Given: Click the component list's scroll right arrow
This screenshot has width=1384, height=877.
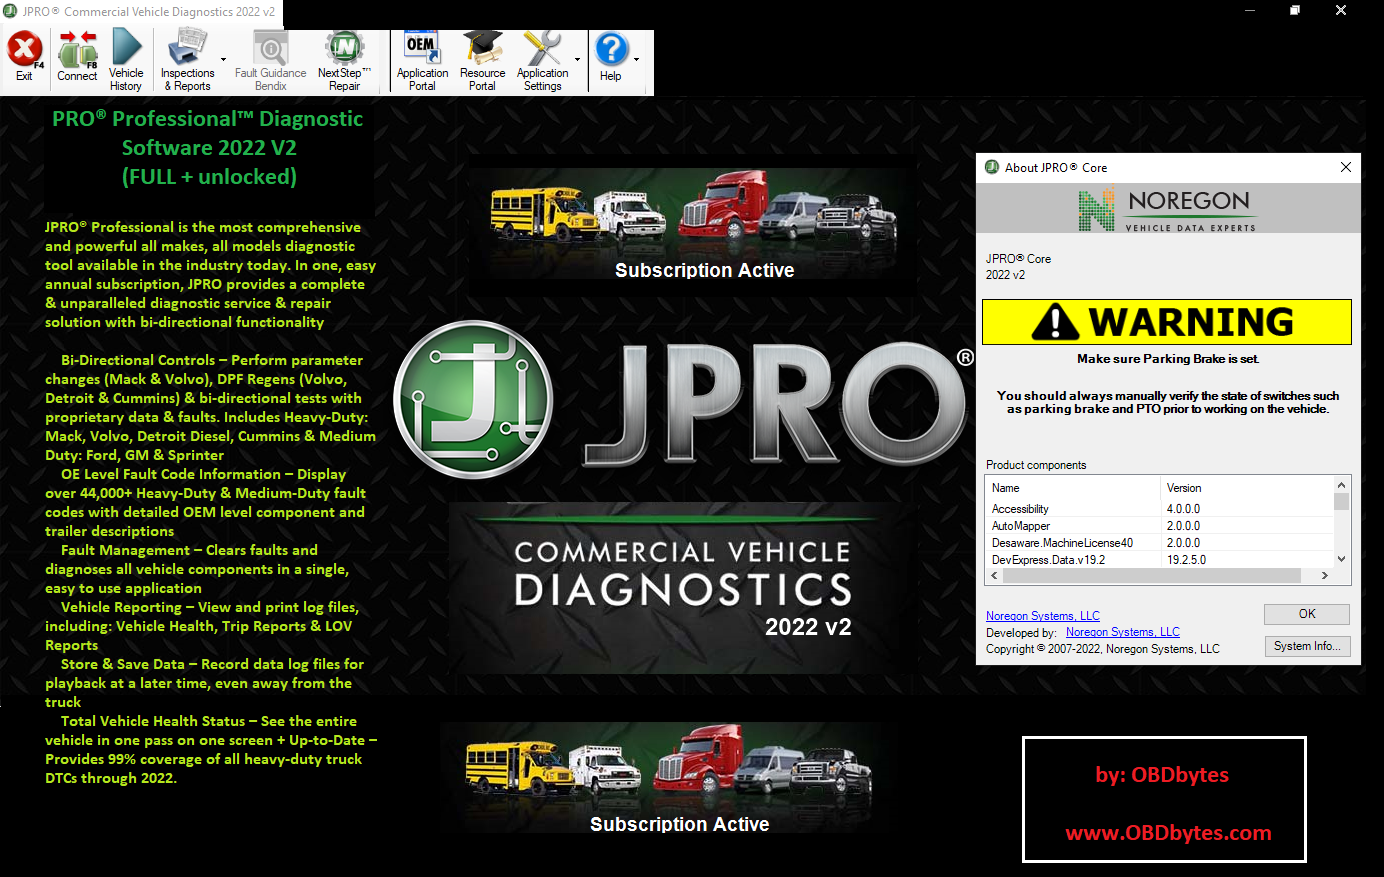Looking at the screenshot, I should click(x=1325, y=576).
